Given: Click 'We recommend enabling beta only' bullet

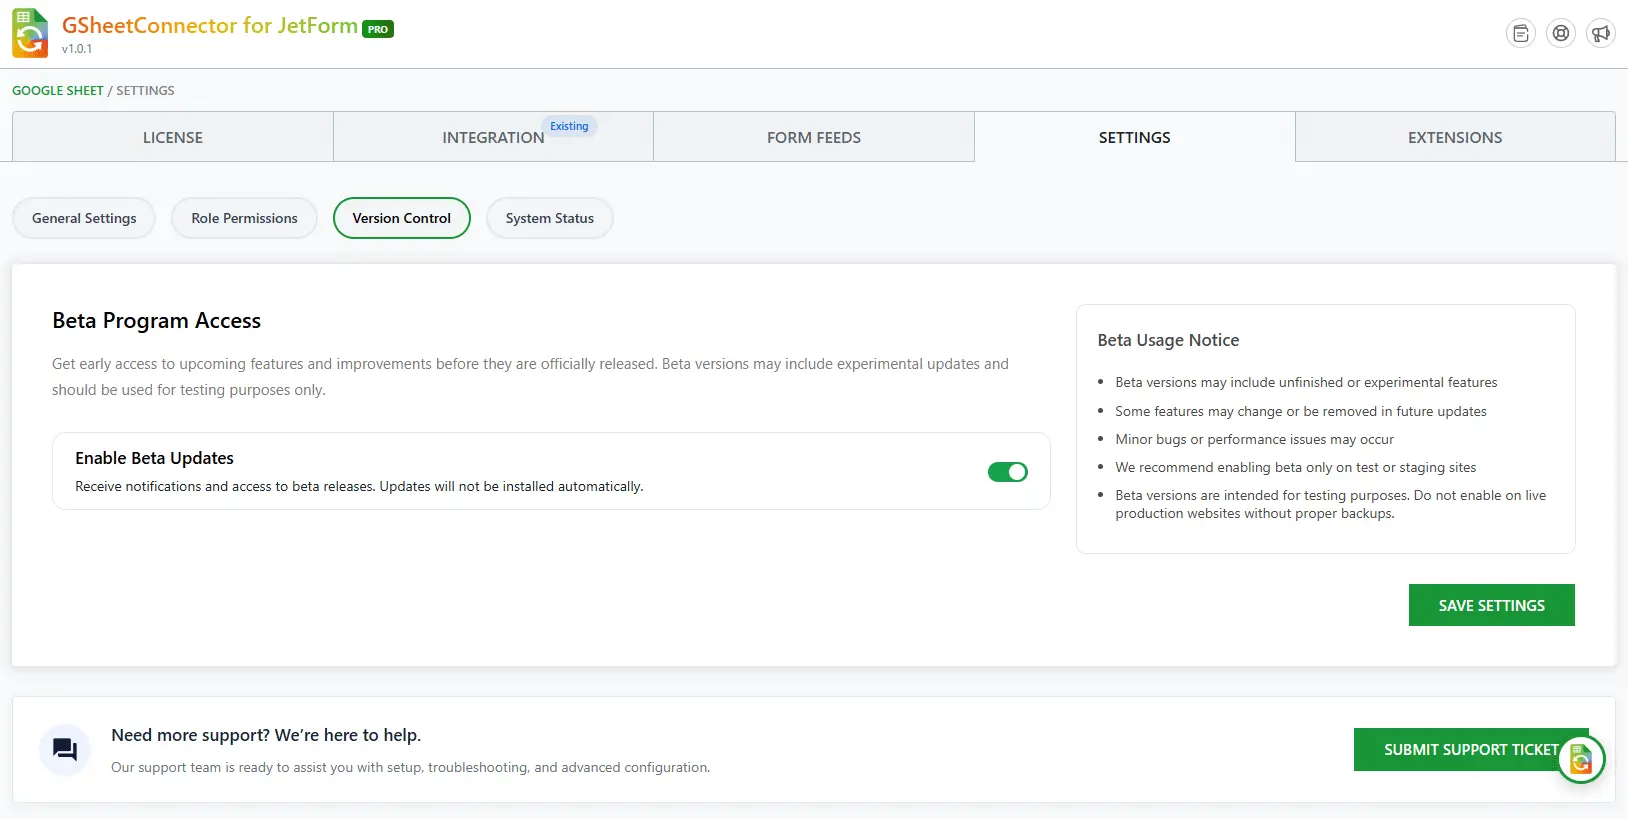Looking at the screenshot, I should point(1295,467).
